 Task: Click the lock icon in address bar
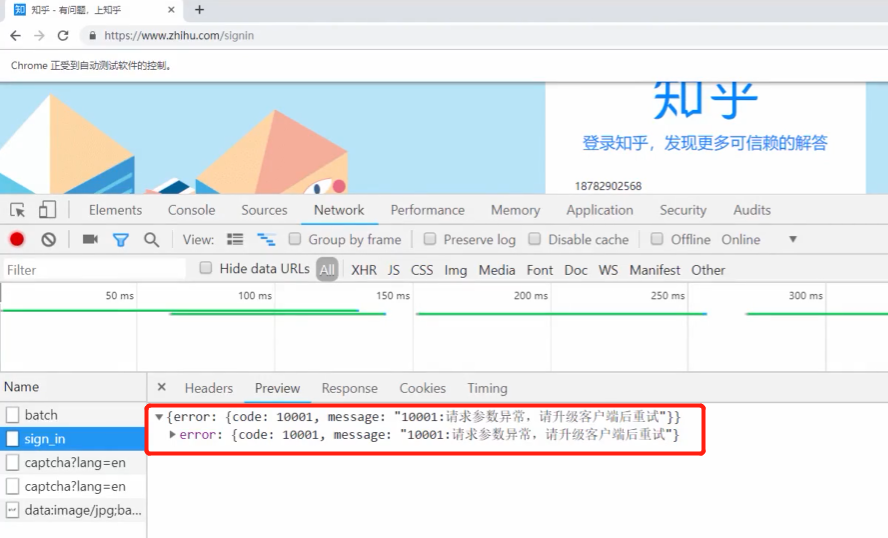click(92, 36)
